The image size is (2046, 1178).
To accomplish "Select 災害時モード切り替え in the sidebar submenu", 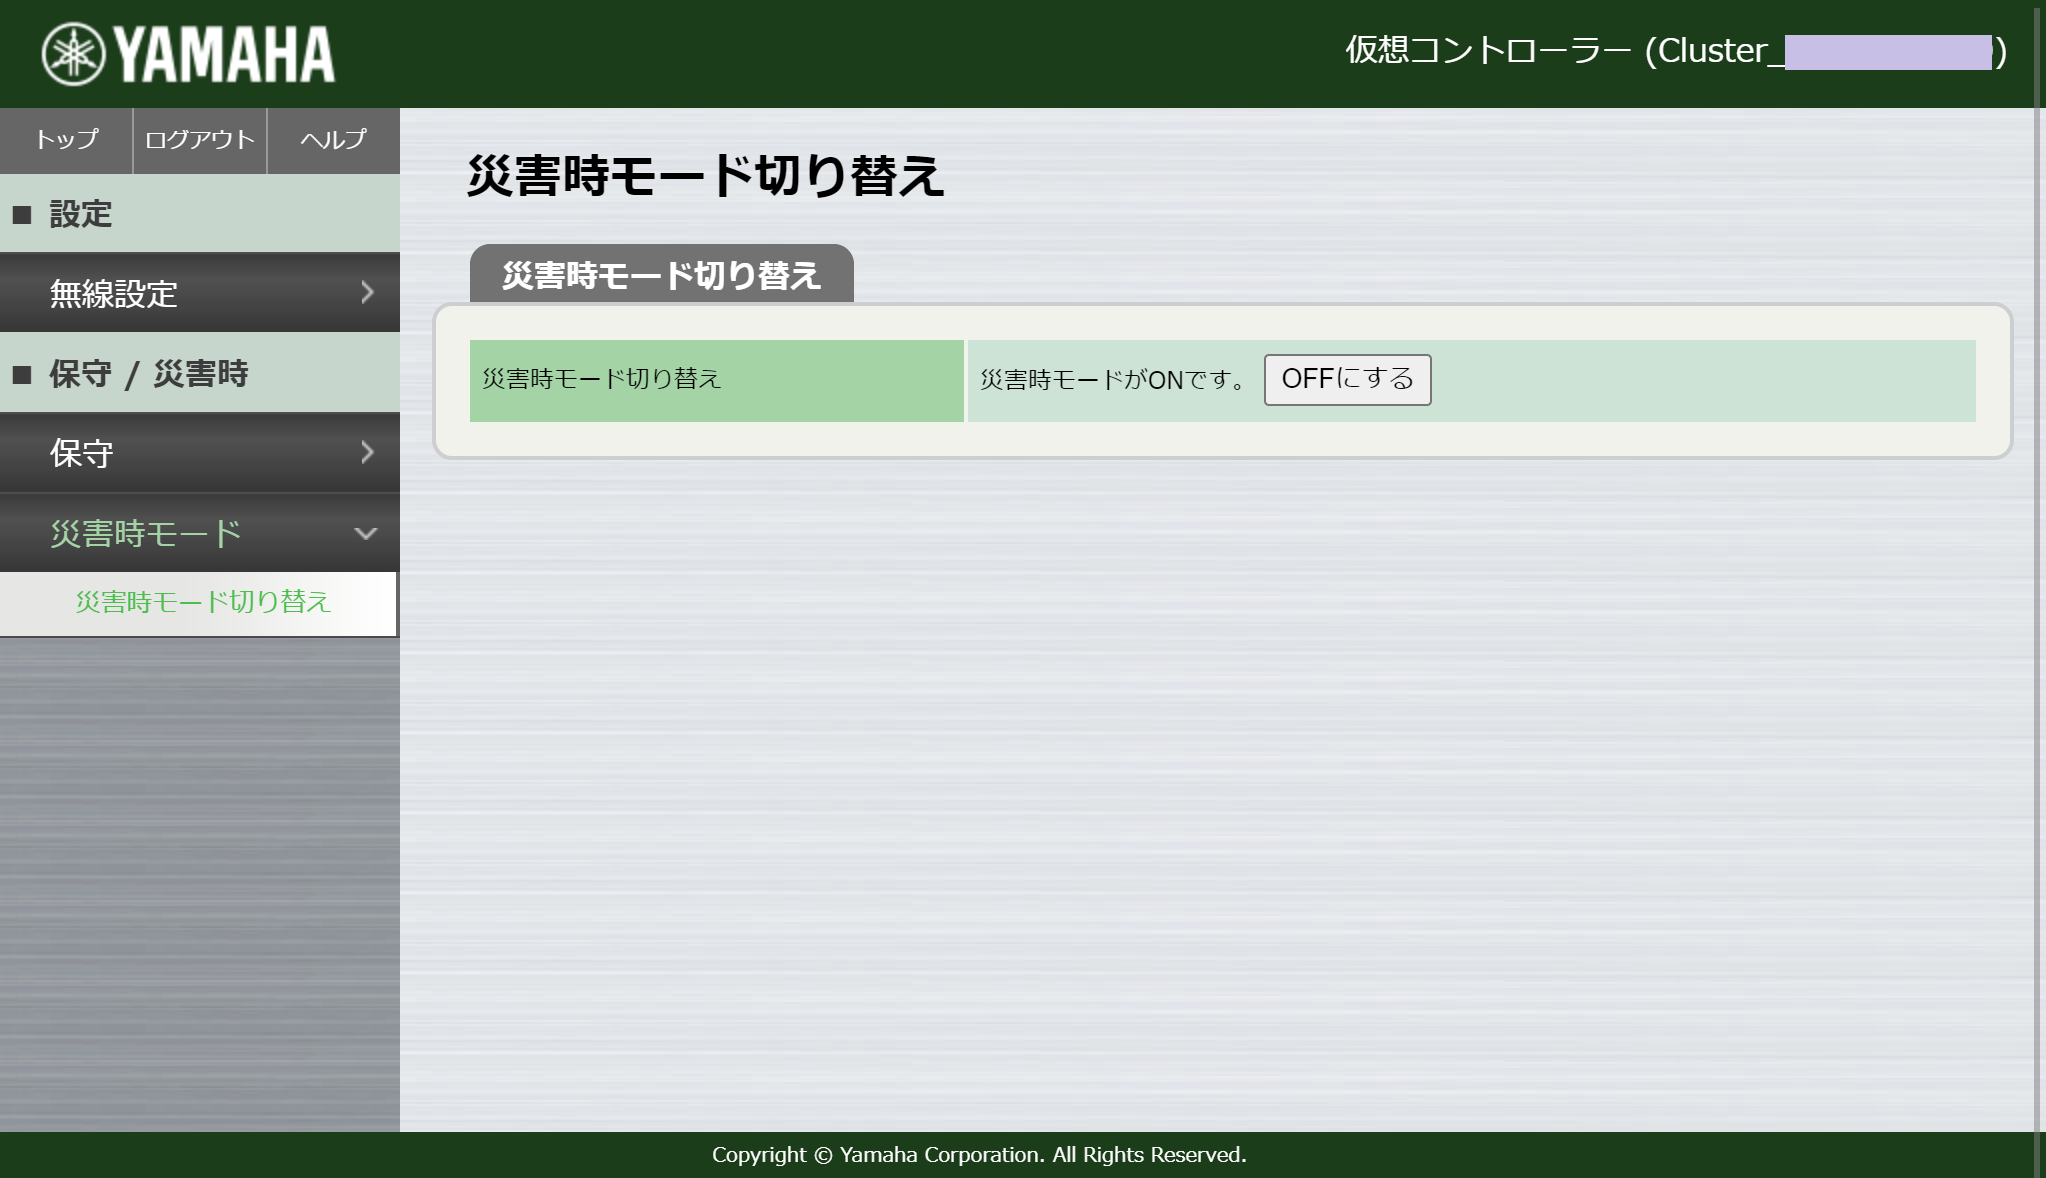I will point(202,603).
